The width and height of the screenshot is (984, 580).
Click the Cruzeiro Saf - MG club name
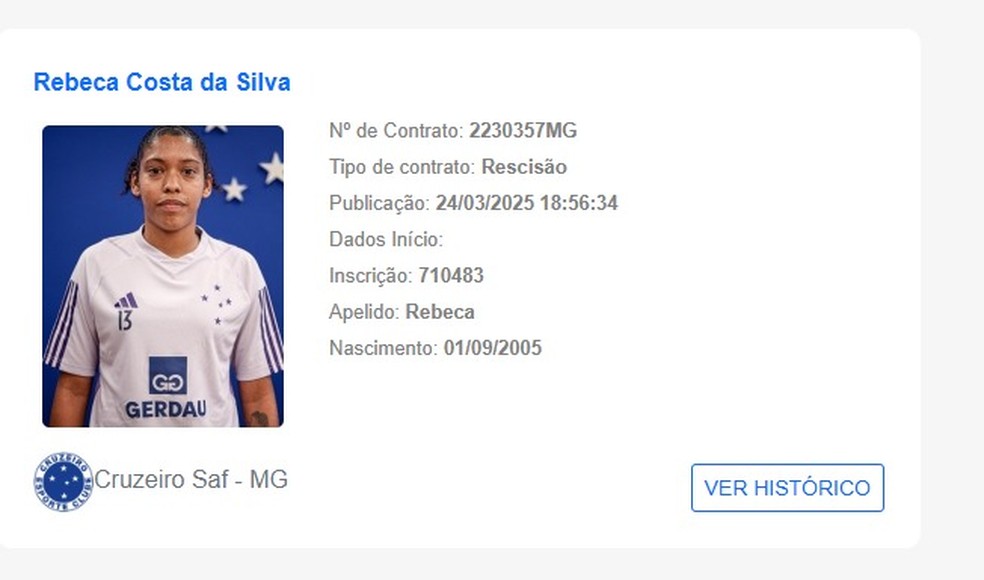(x=191, y=480)
